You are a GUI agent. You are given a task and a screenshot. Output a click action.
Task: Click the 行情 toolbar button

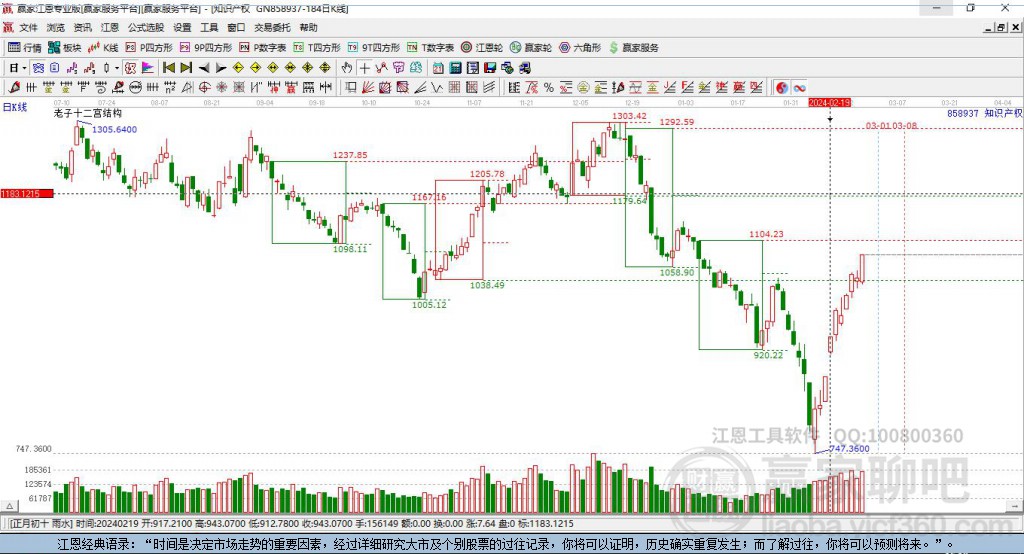(x=25, y=48)
